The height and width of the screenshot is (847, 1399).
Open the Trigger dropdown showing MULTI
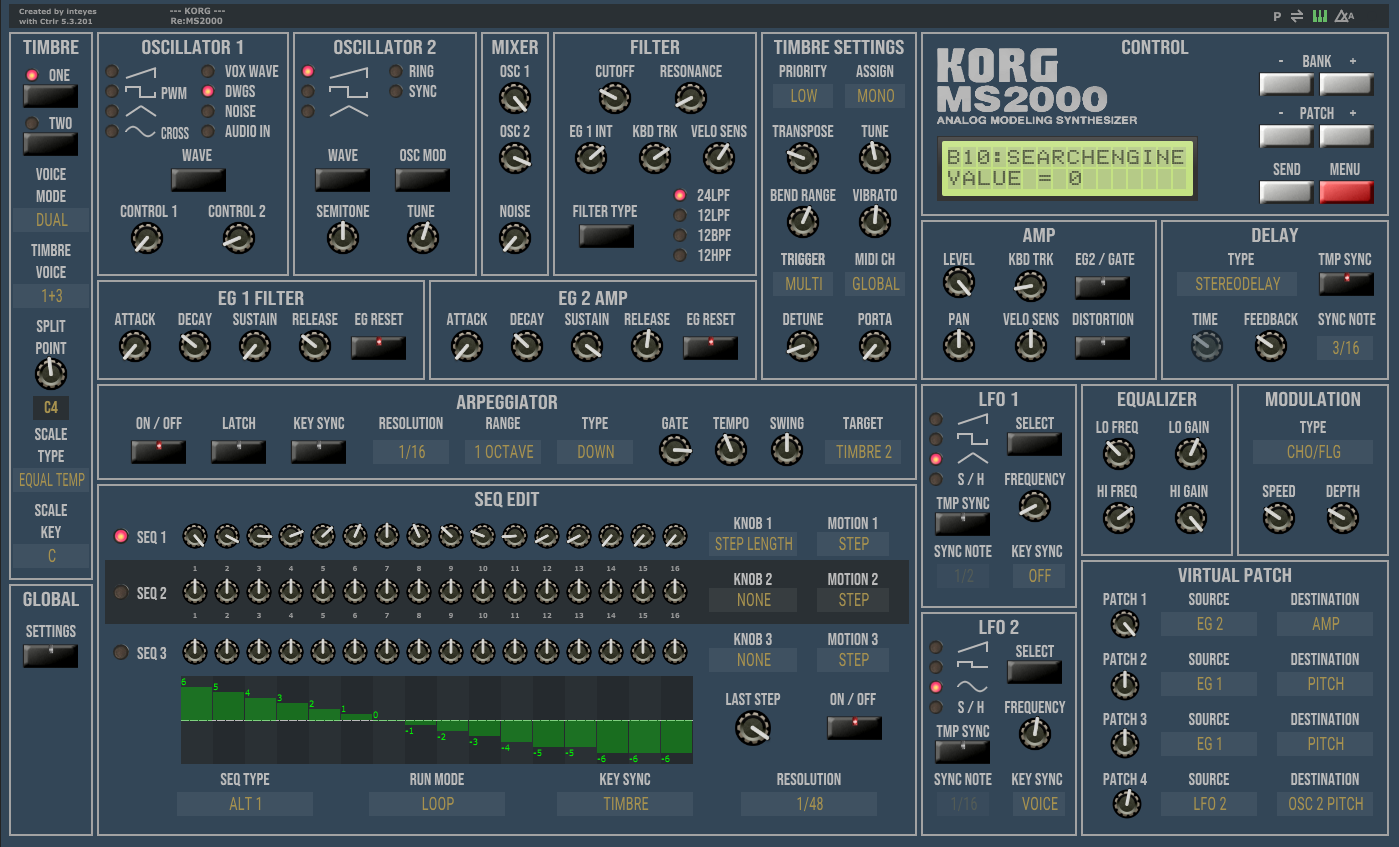pyautogui.click(x=804, y=284)
